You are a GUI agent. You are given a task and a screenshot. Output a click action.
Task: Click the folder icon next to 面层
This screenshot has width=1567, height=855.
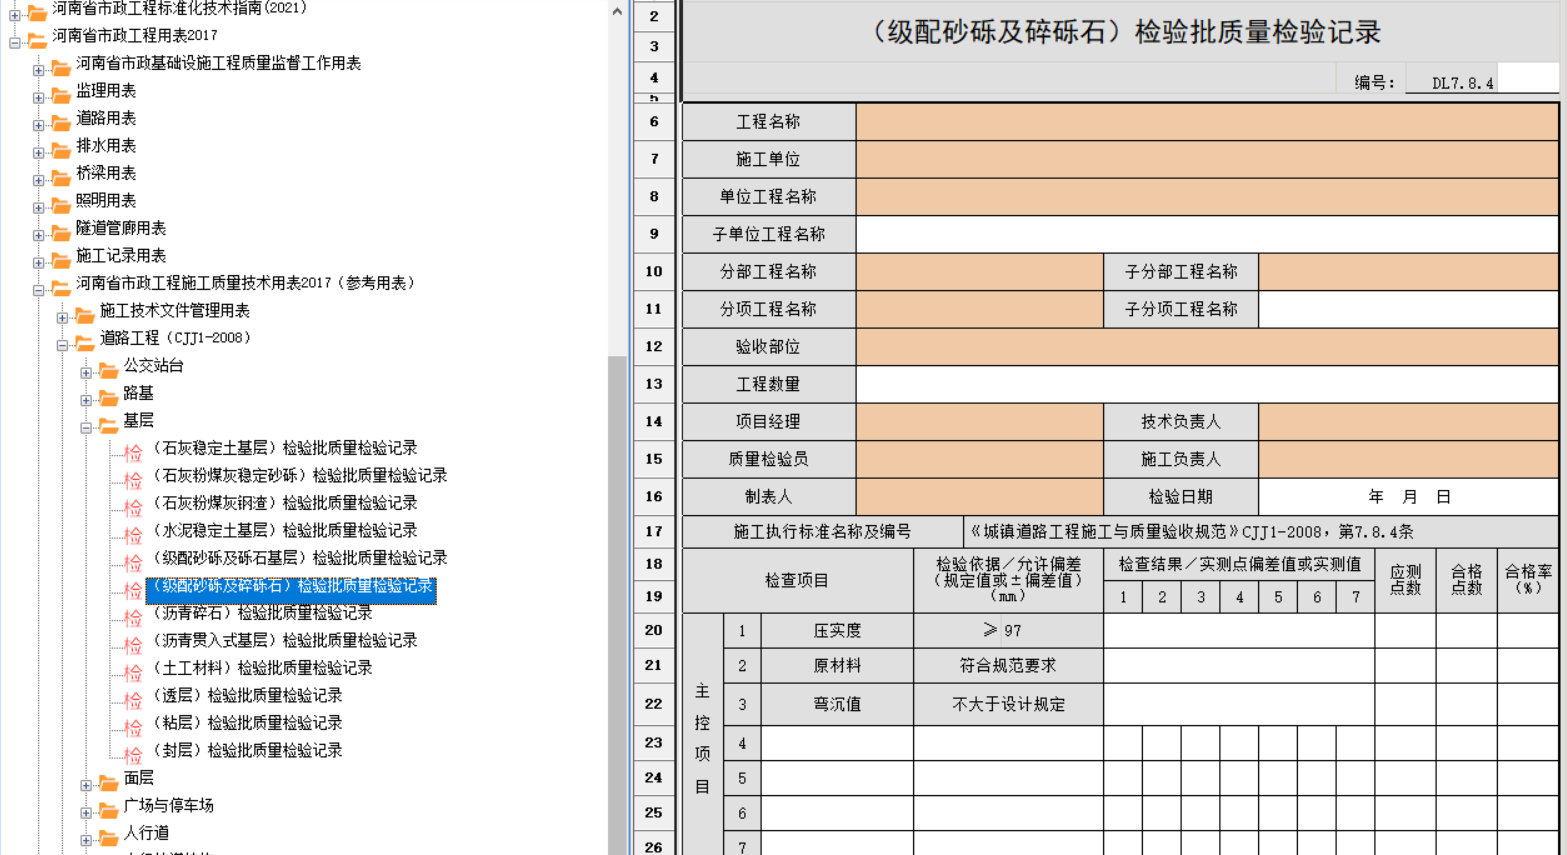tap(109, 782)
